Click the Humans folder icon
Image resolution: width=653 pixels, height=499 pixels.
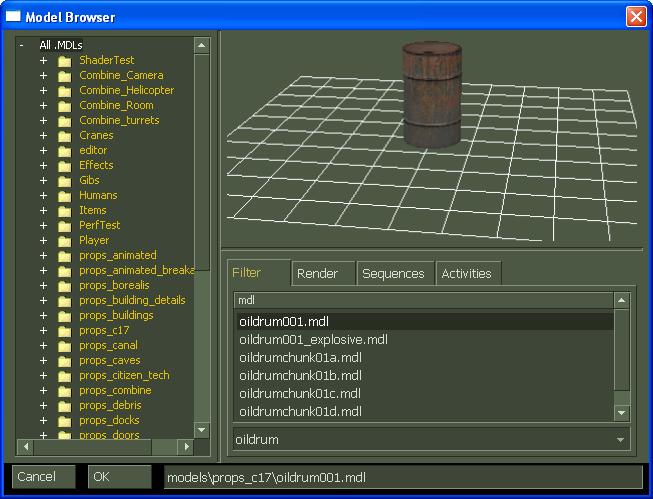65,196
